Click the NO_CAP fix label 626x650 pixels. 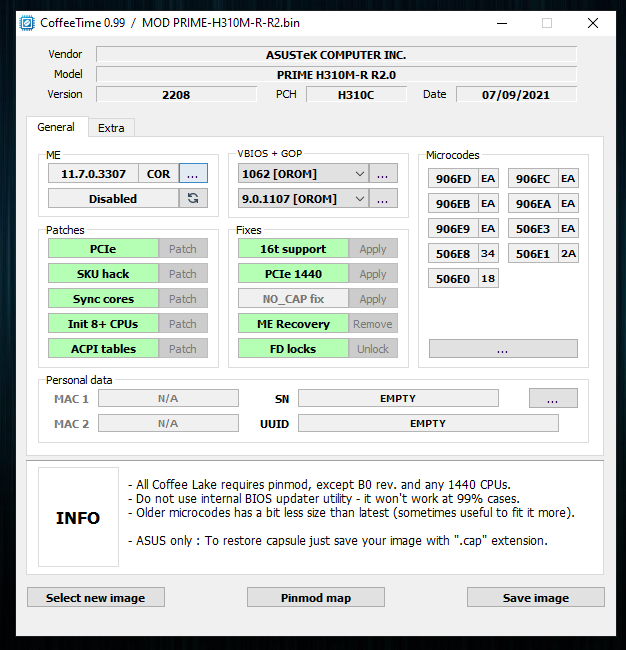tap(293, 298)
